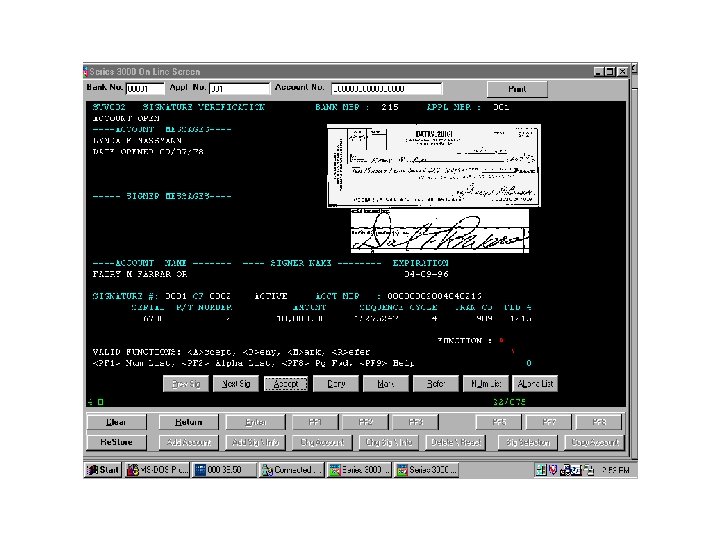Go to the Next Sig
The height and width of the screenshot is (540, 720).
[x=236, y=383]
